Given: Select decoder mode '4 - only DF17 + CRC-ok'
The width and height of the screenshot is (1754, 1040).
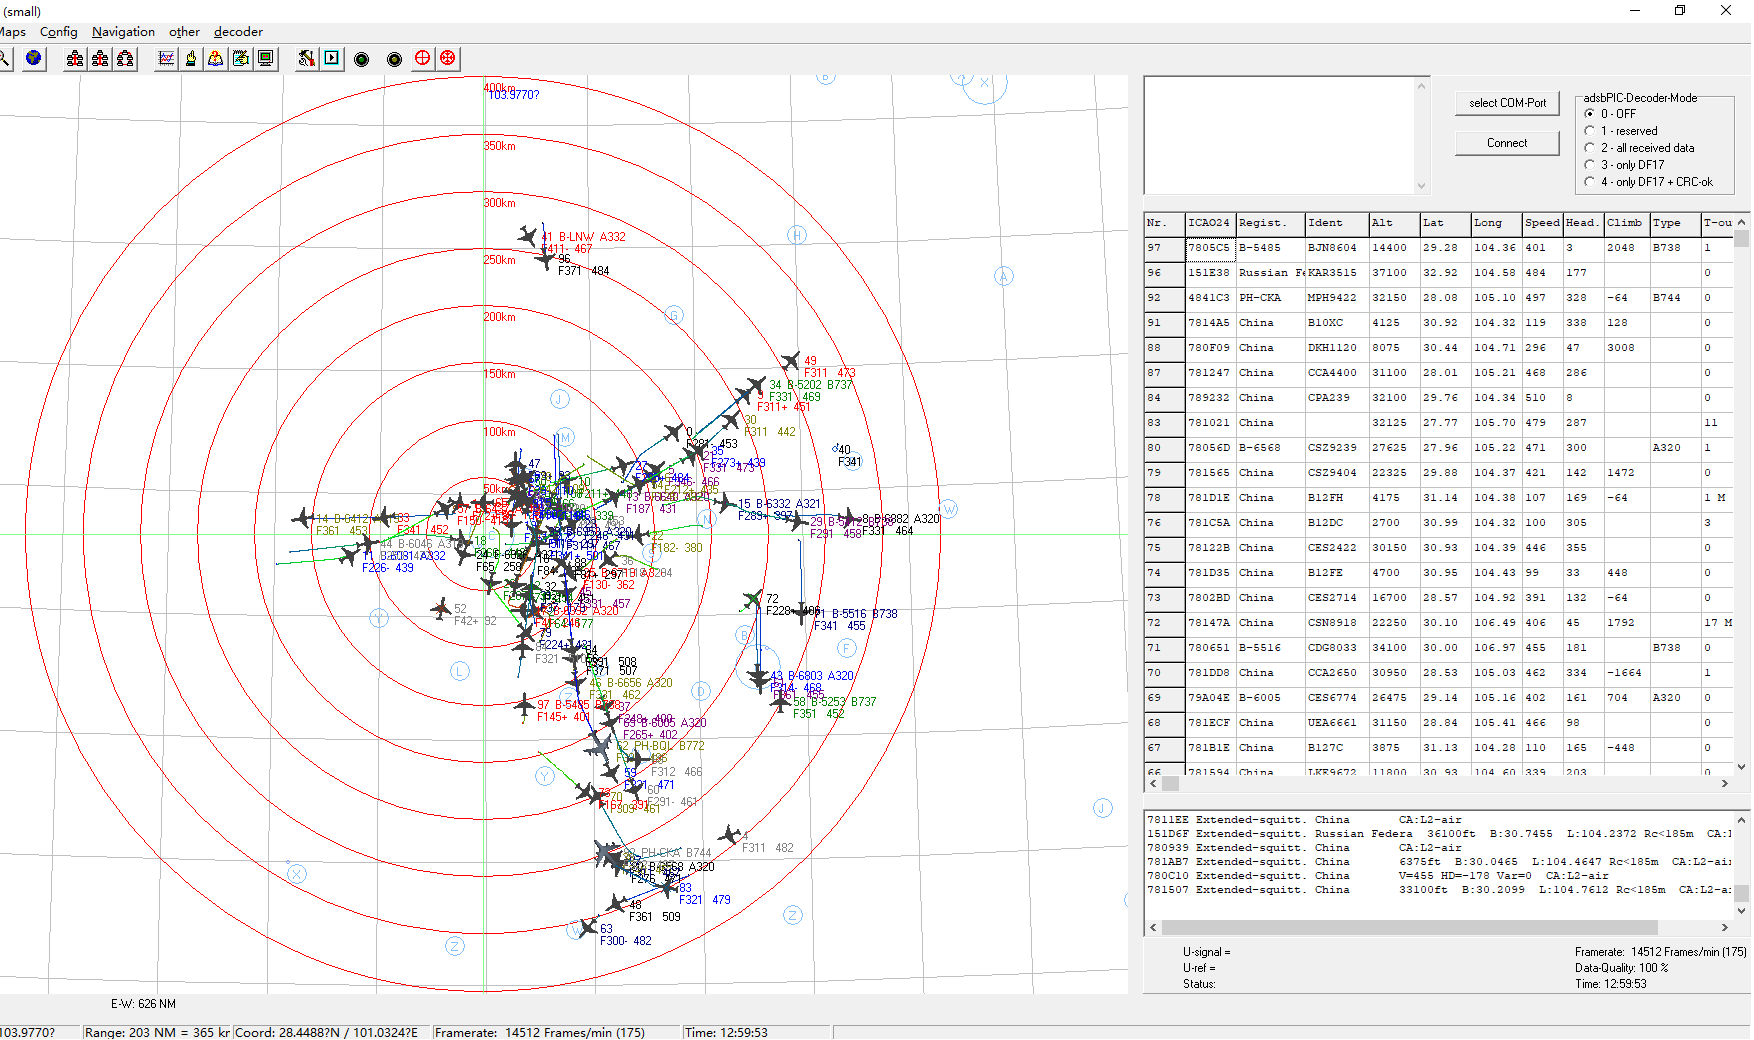Looking at the screenshot, I should [1649, 182].
